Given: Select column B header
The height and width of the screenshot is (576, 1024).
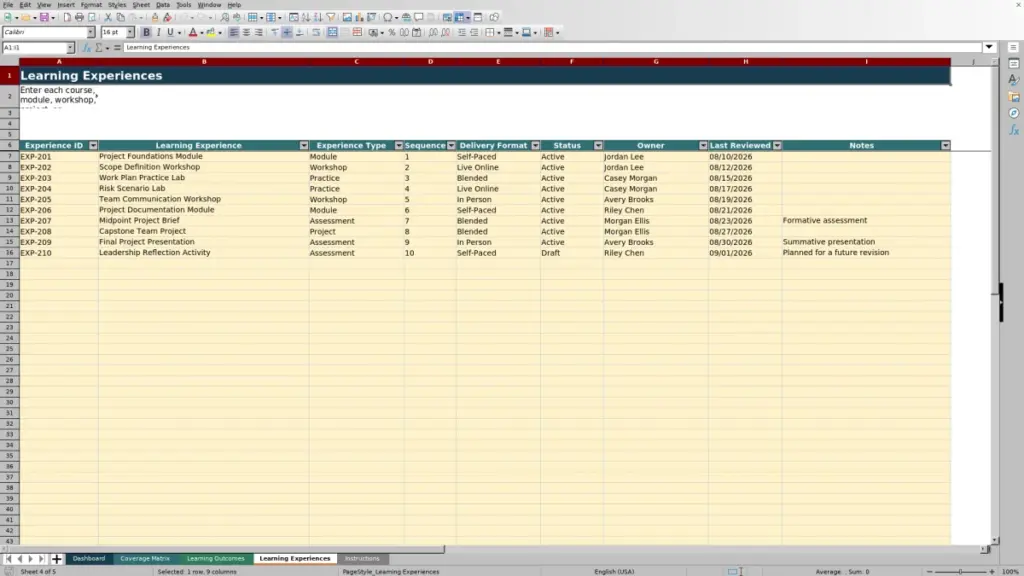Looking at the screenshot, I should 204,61.
